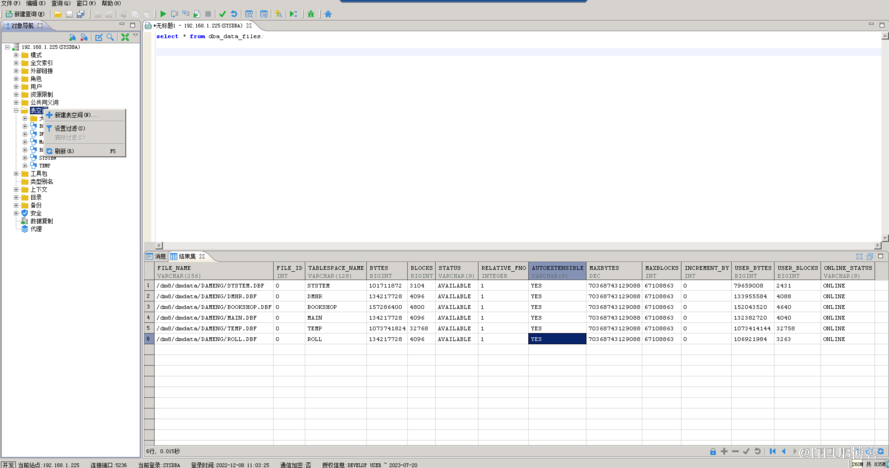
Task: Collapse the 192.168.1.225 connection node
Action: [x=7, y=47]
